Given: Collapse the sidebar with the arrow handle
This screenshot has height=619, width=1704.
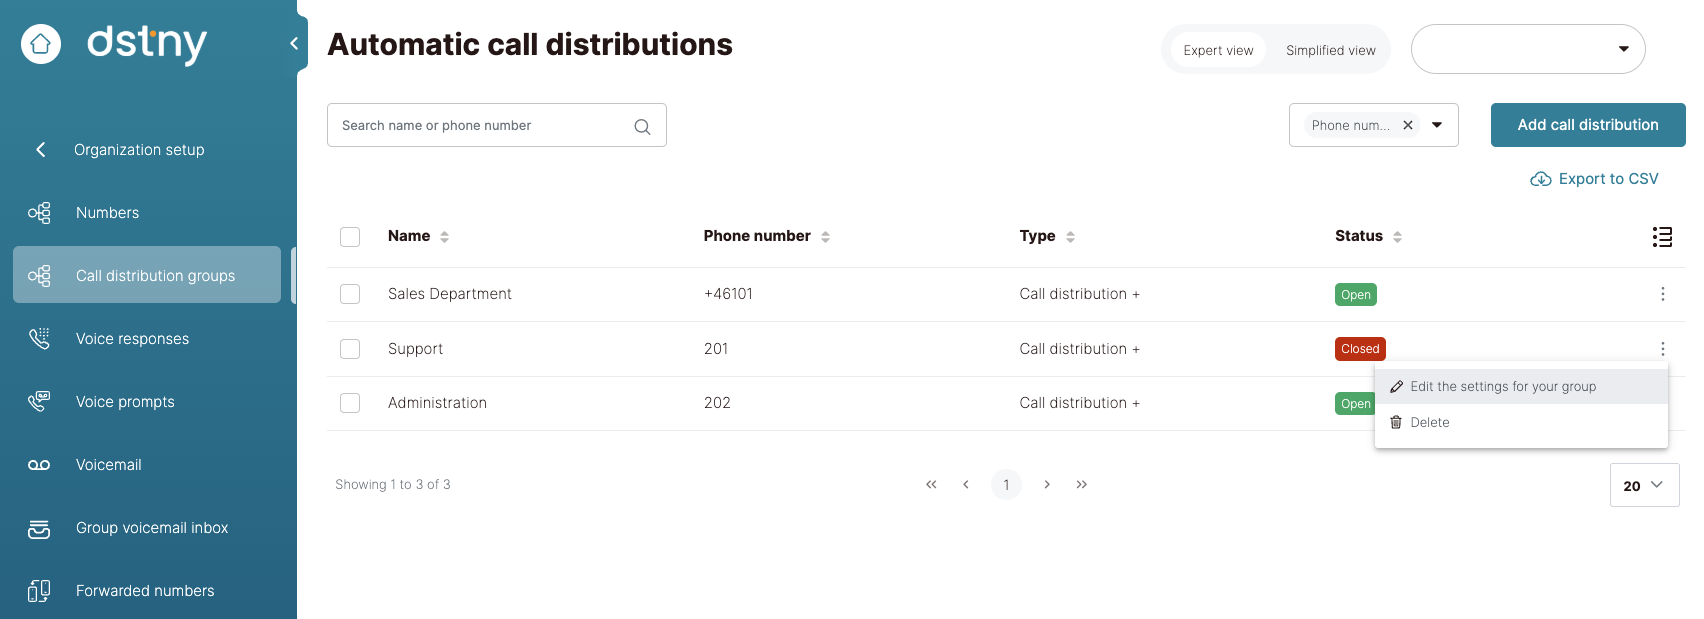Looking at the screenshot, I should click(x=294, y=43).
